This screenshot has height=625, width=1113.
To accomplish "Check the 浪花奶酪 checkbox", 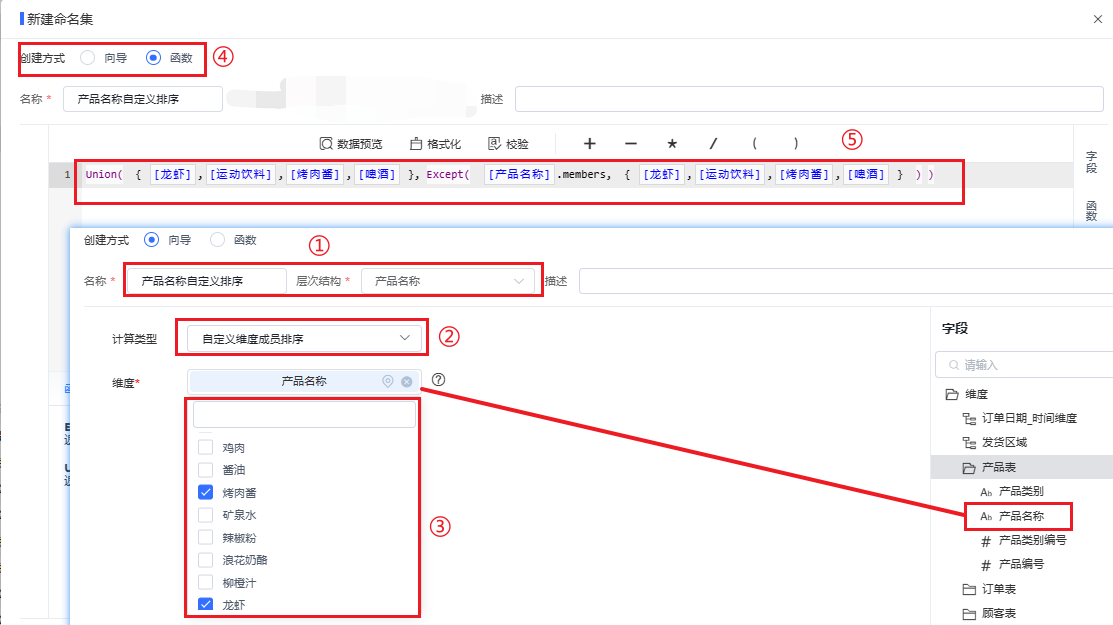I will pos(205,560).
